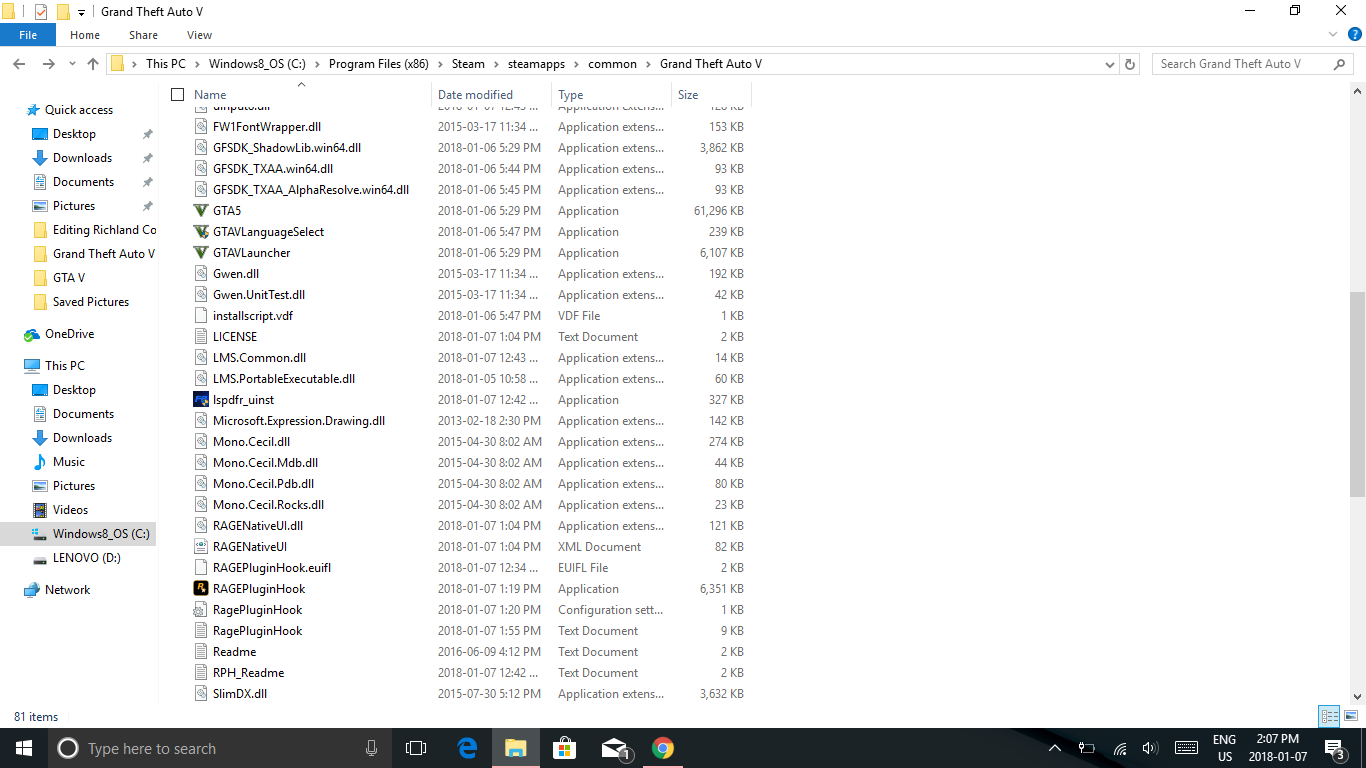1366x768 pixels.
Task: Open the Action Center notifications
Action: pyautogui.click(x=1334, y=748)
